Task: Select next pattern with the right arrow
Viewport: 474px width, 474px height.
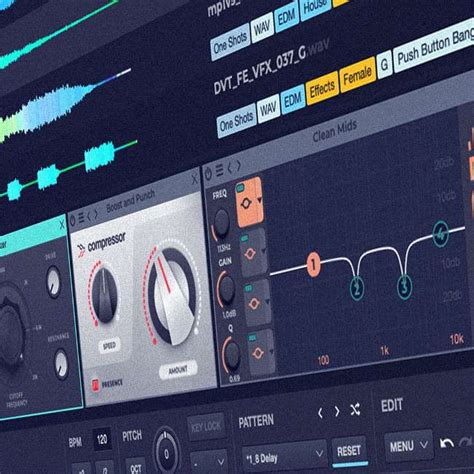Action: point(337,411)
